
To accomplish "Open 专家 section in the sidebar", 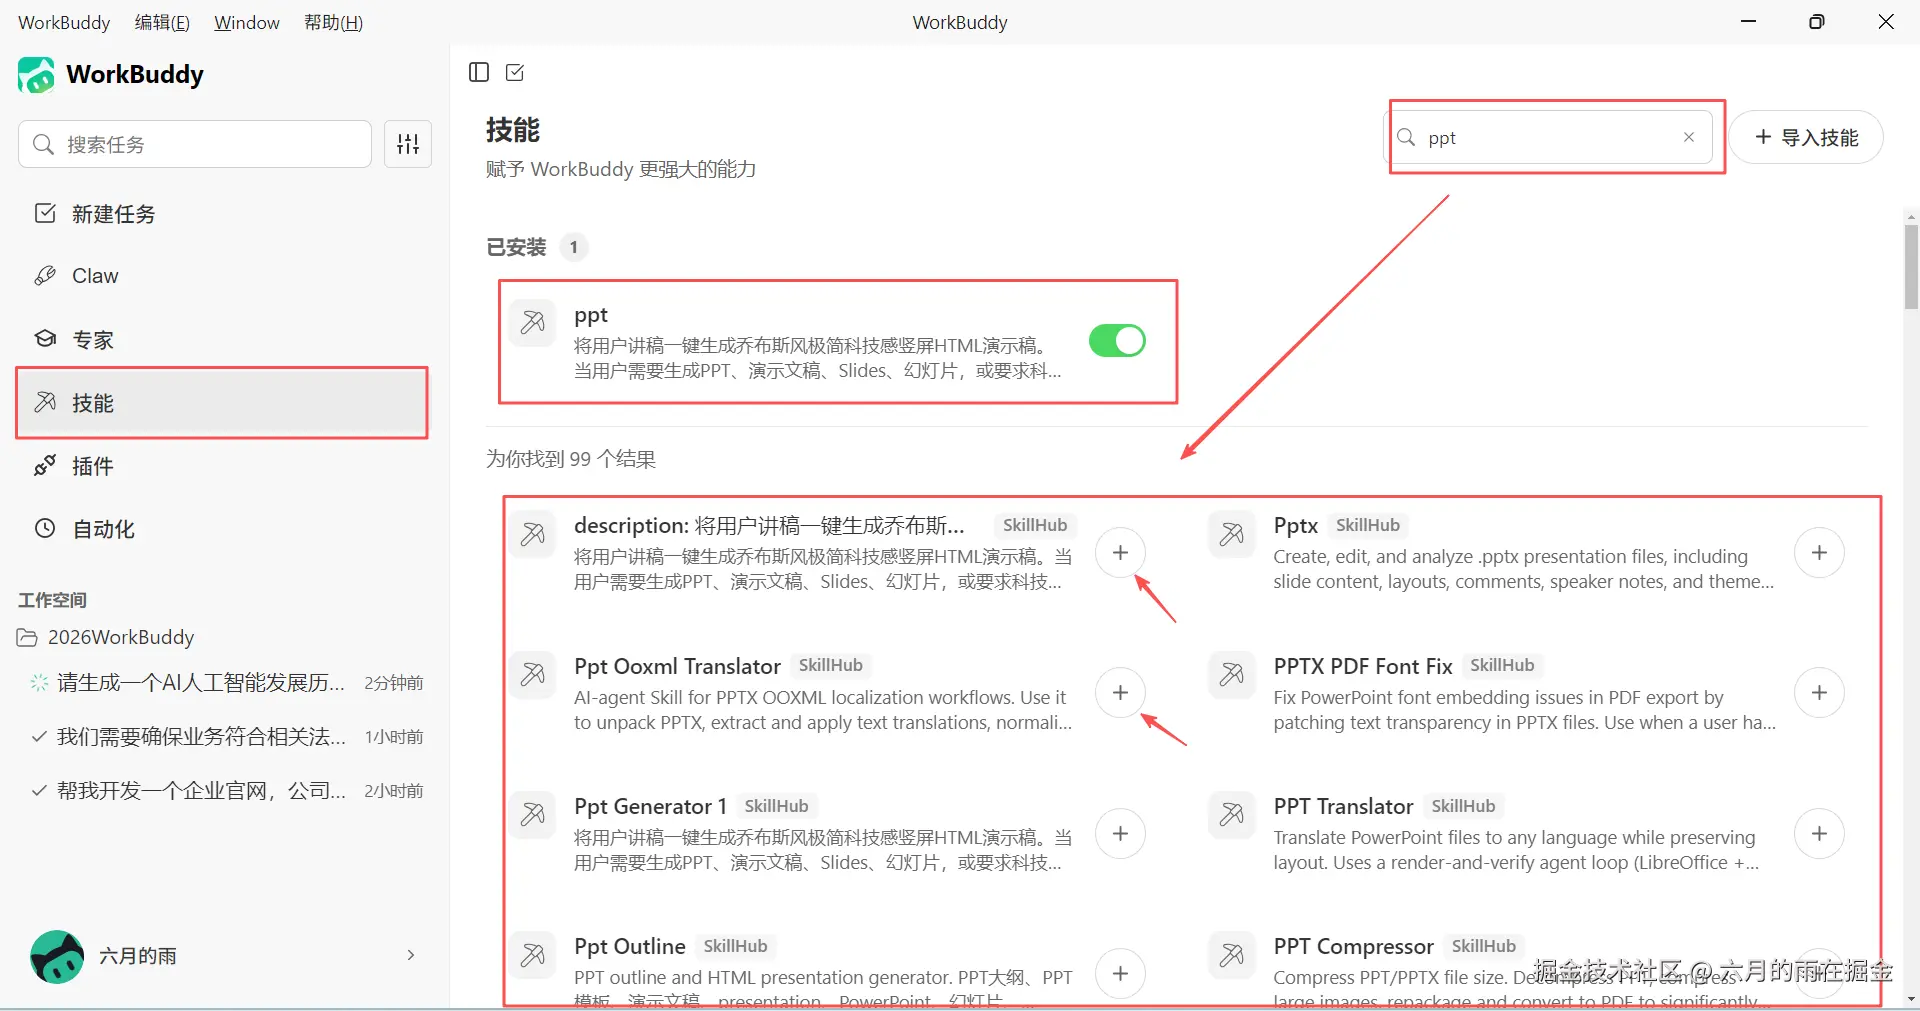I will (222, 340).
